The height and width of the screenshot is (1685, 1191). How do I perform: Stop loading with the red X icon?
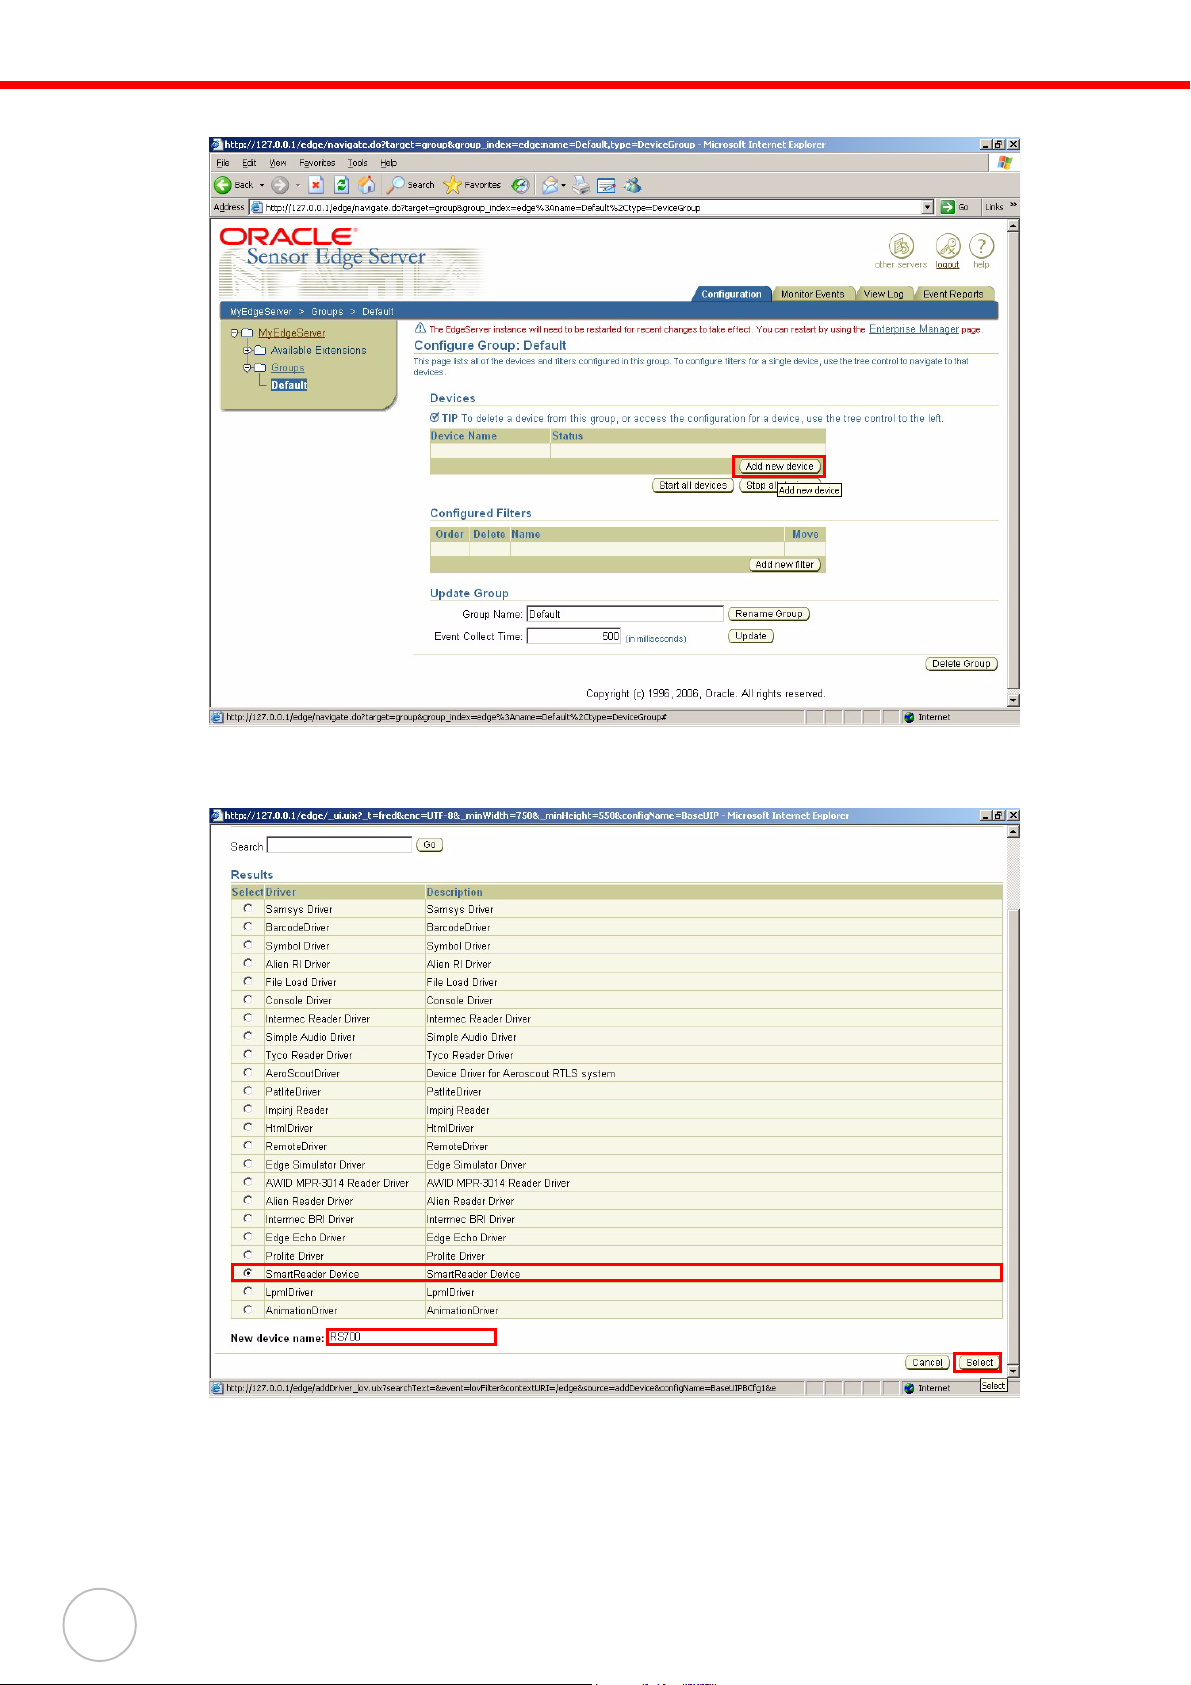316,185
